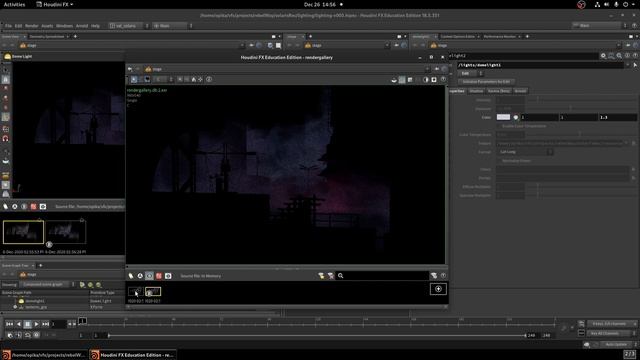Click the magnifier icon in parameter panel header
The width and height of the screenshot is (640, 360).
(619, 56)
